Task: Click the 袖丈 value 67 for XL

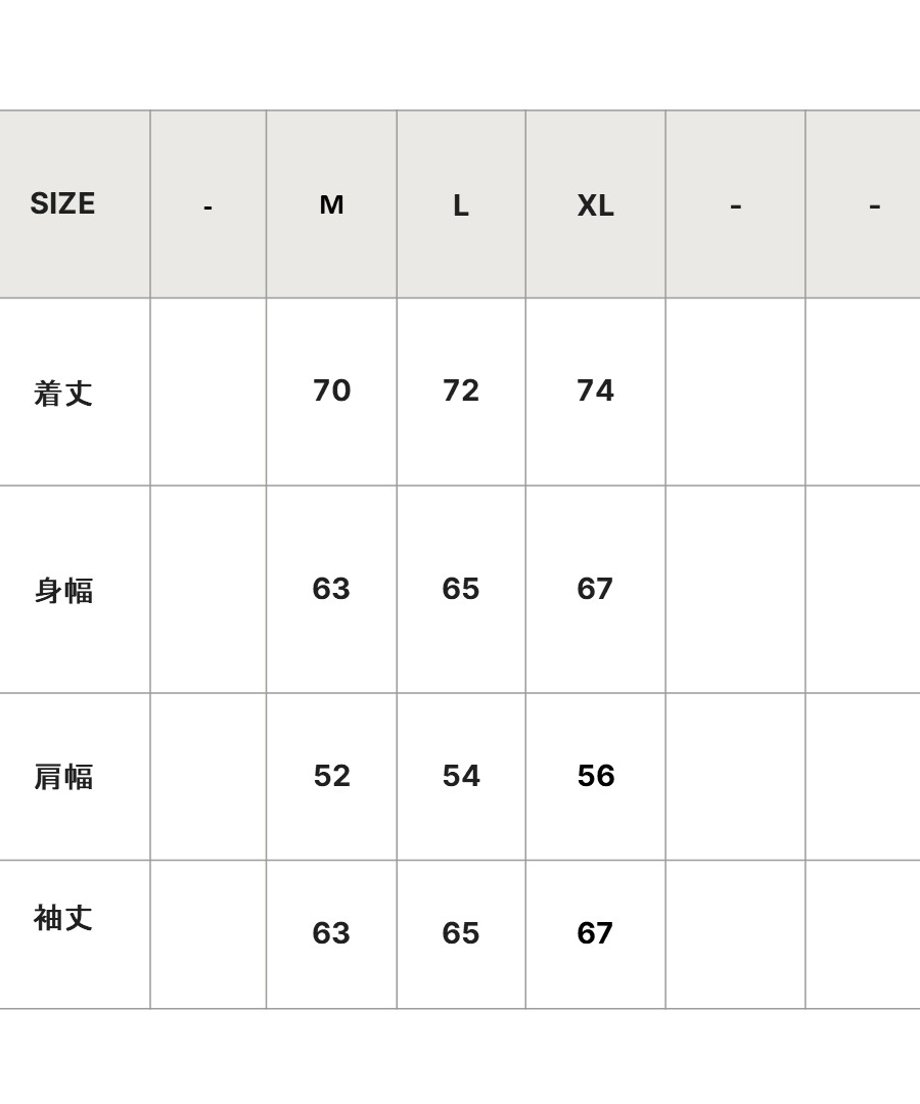Action: (x=596, y=933)
